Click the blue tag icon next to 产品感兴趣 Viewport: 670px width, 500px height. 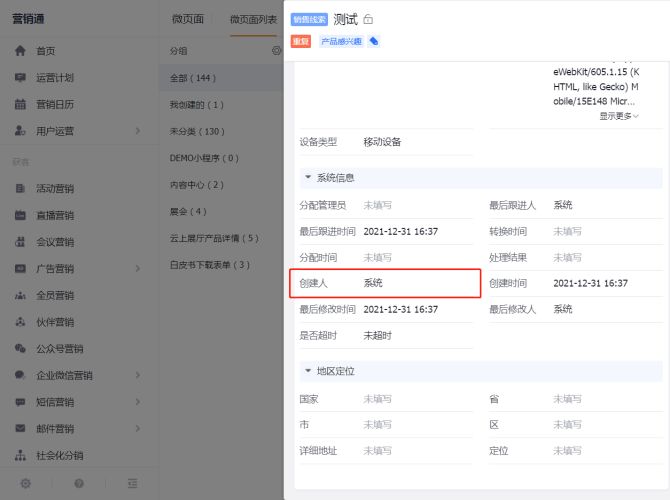pyautogui.click(x=374, y=41)
